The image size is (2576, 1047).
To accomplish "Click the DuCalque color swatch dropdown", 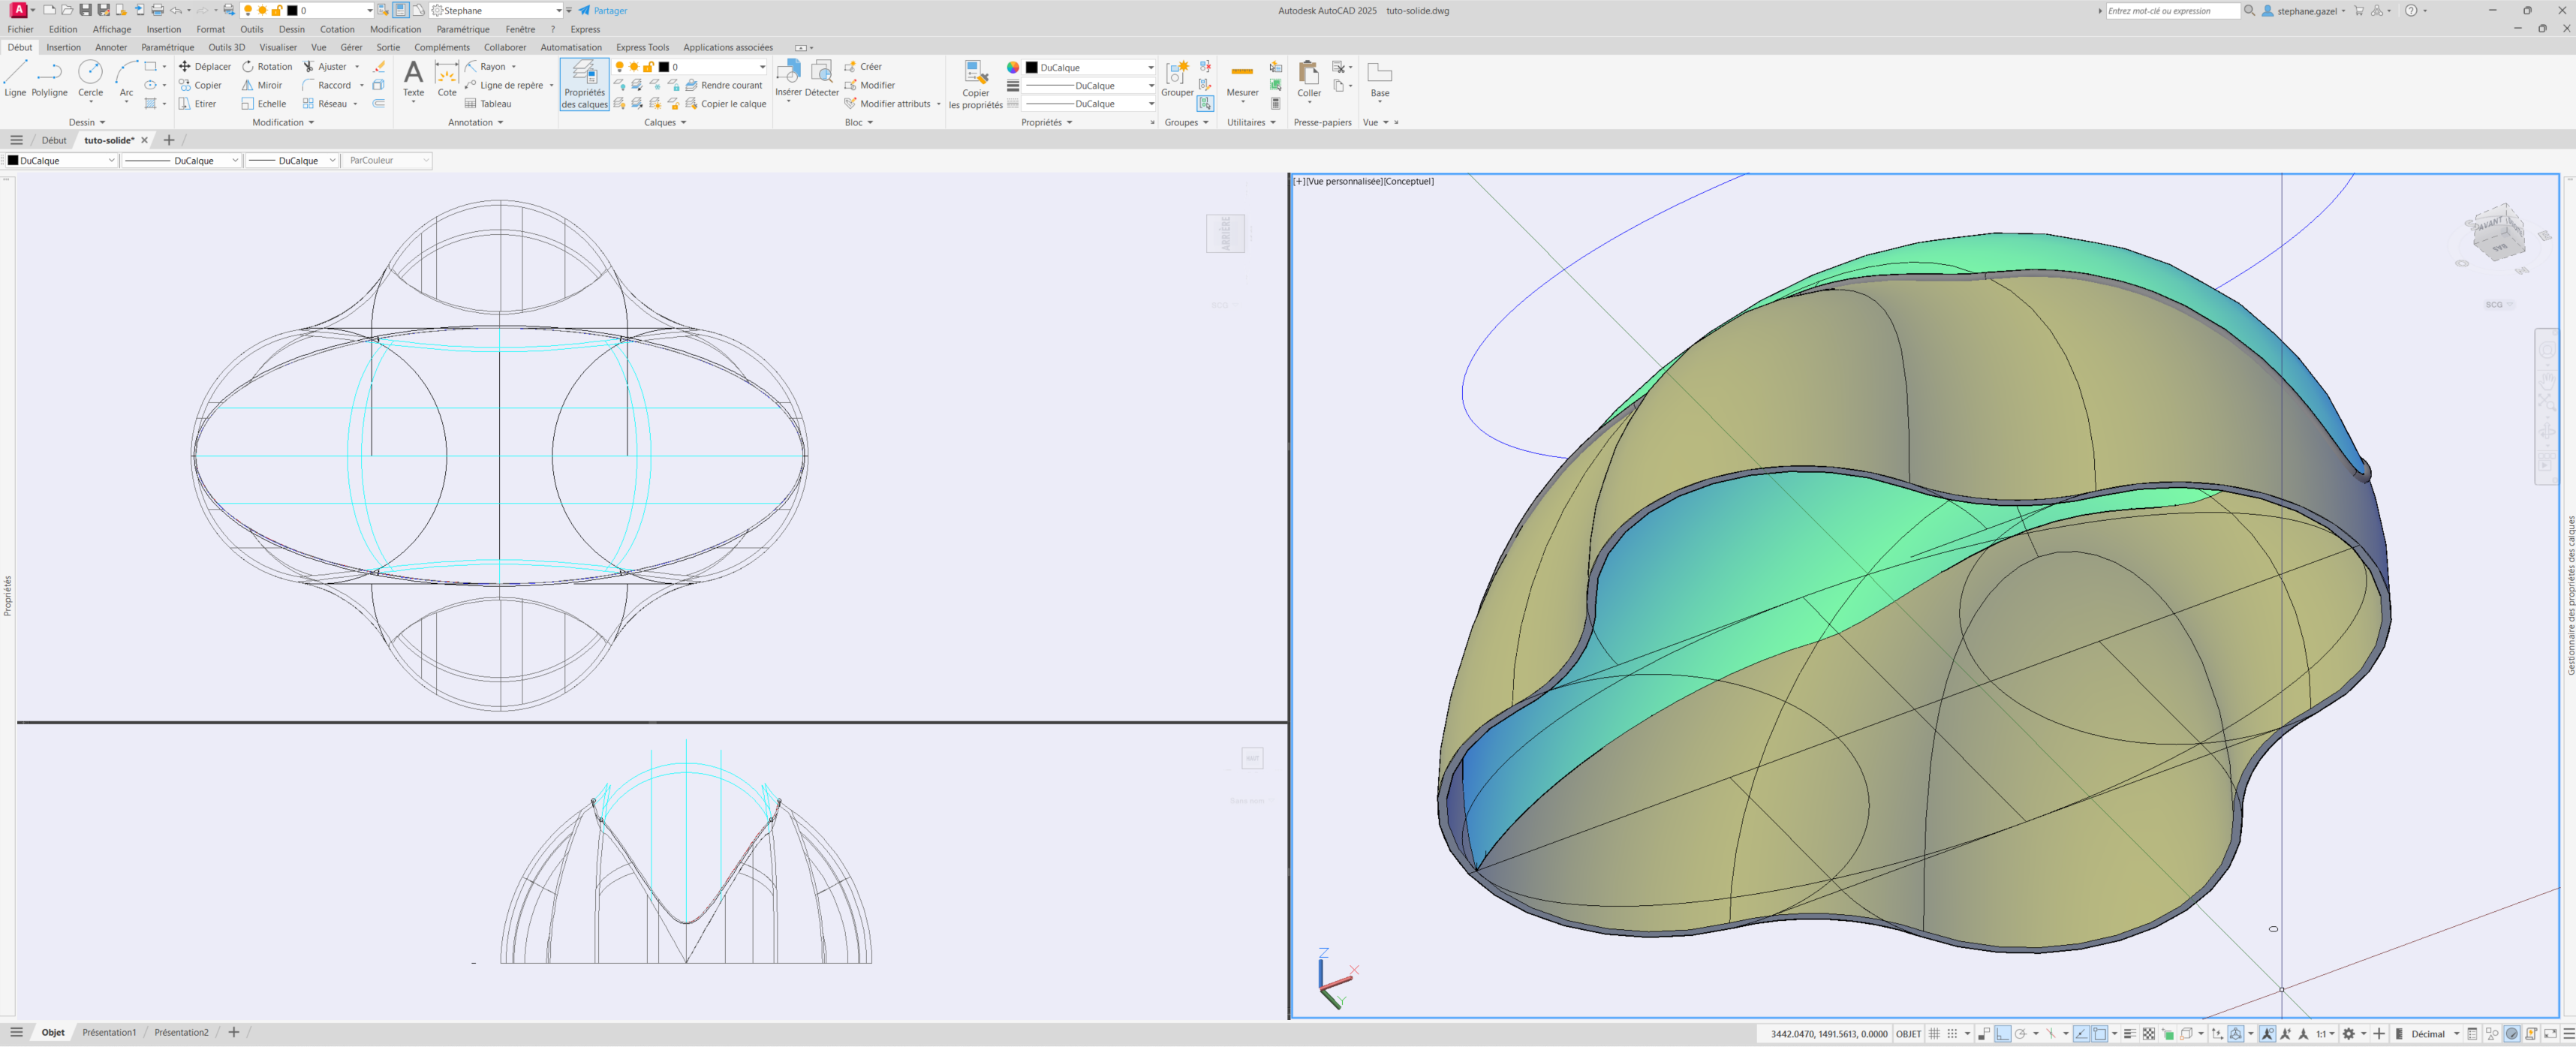I will coord(1090,67).
